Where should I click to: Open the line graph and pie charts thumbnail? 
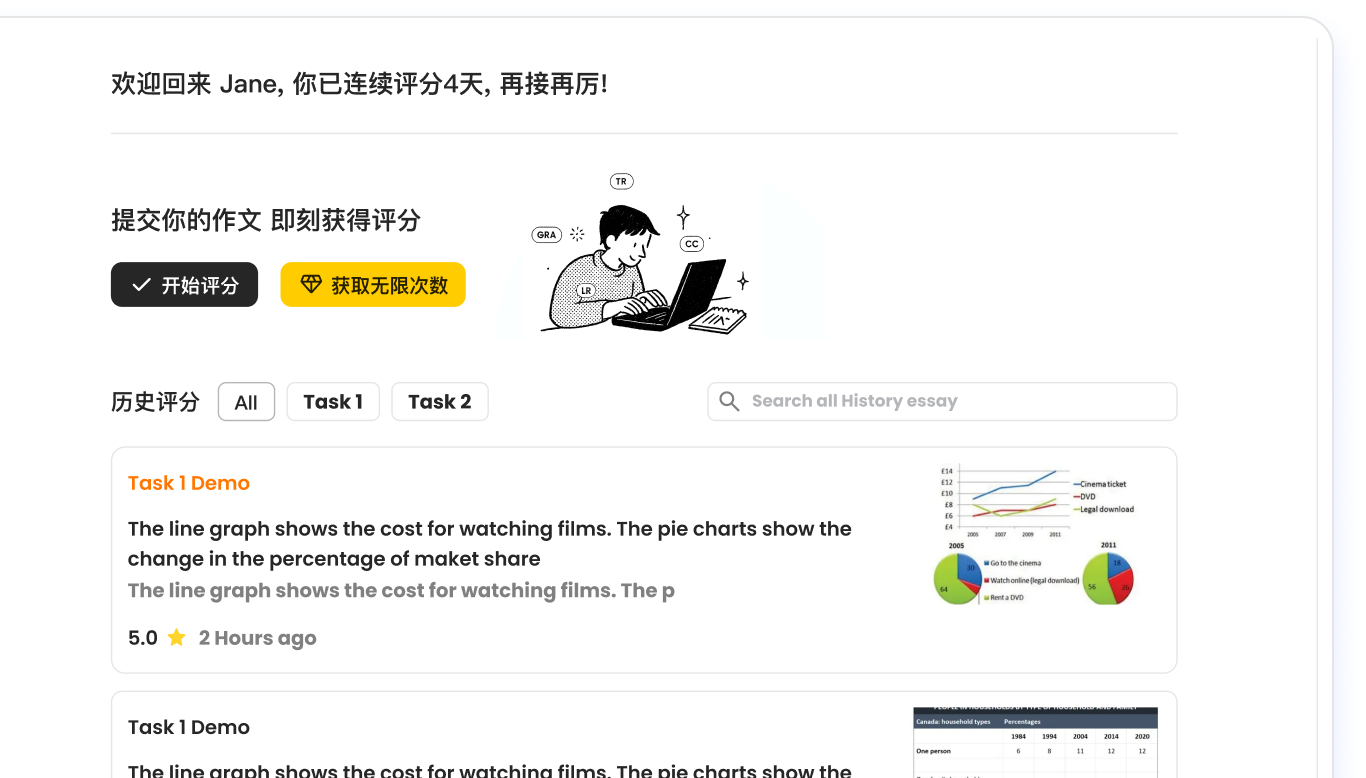pyautogui.click(x=1037, y=535)
